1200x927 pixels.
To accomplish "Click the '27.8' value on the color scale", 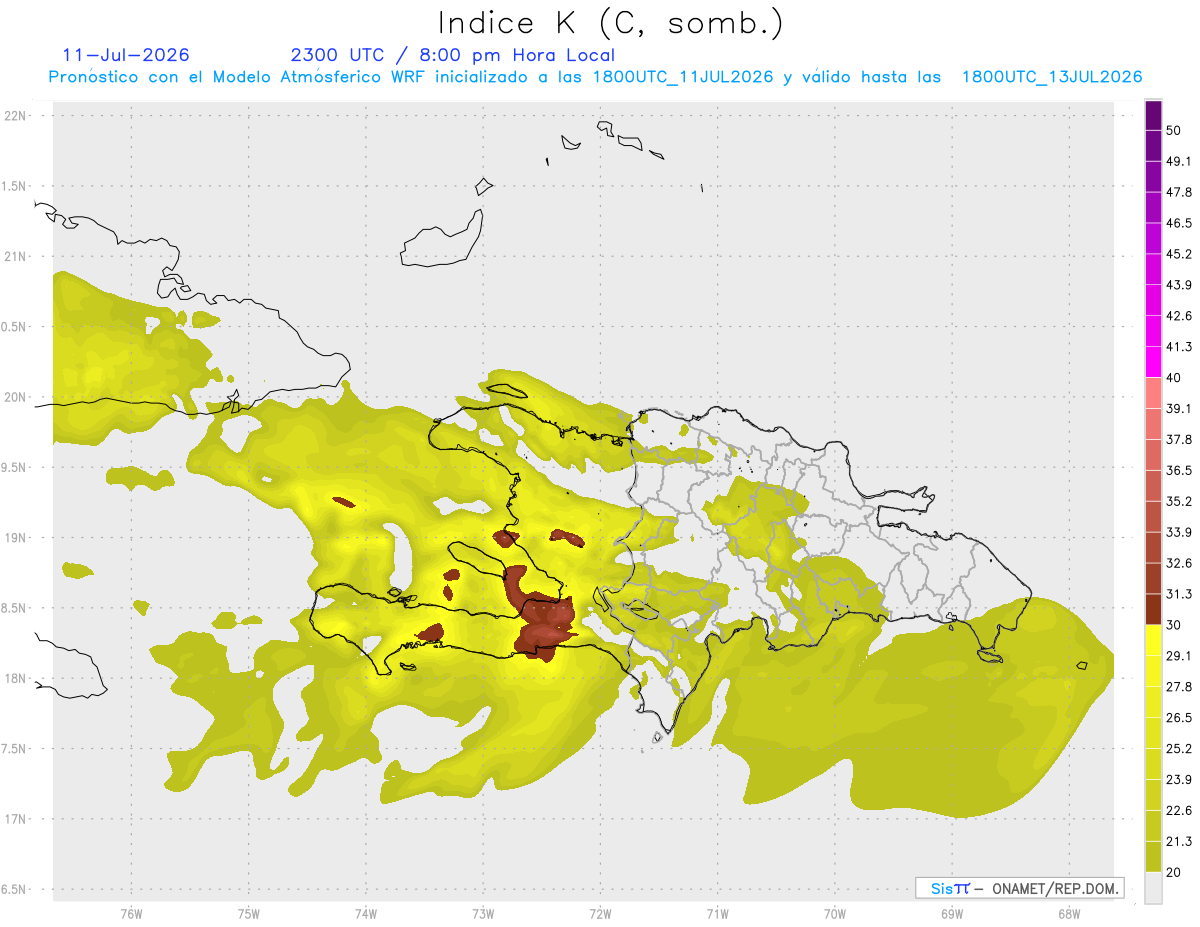I will pos(1179,687).
